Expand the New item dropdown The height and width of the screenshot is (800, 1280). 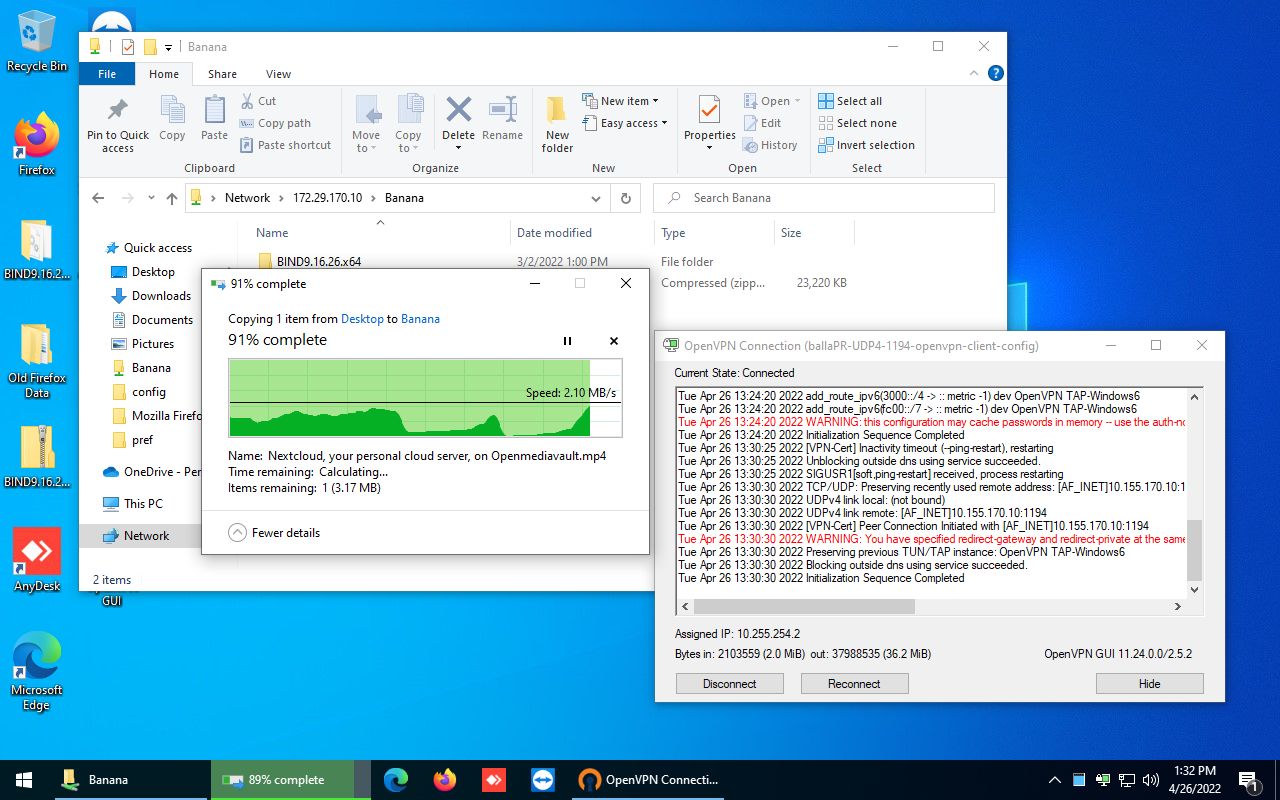[x=630, y=101]
